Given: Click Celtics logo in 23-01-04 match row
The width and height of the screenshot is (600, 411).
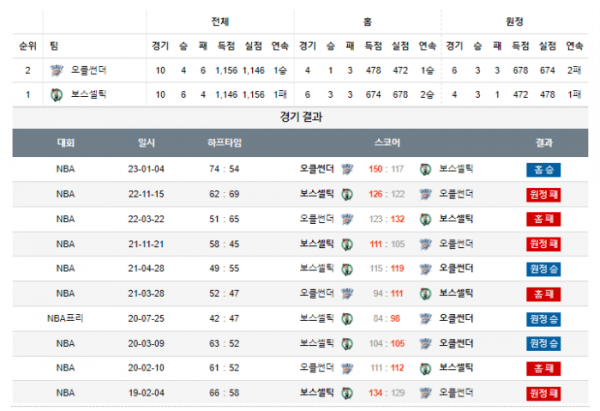Looking at the screenshot, I should [426, 169].
